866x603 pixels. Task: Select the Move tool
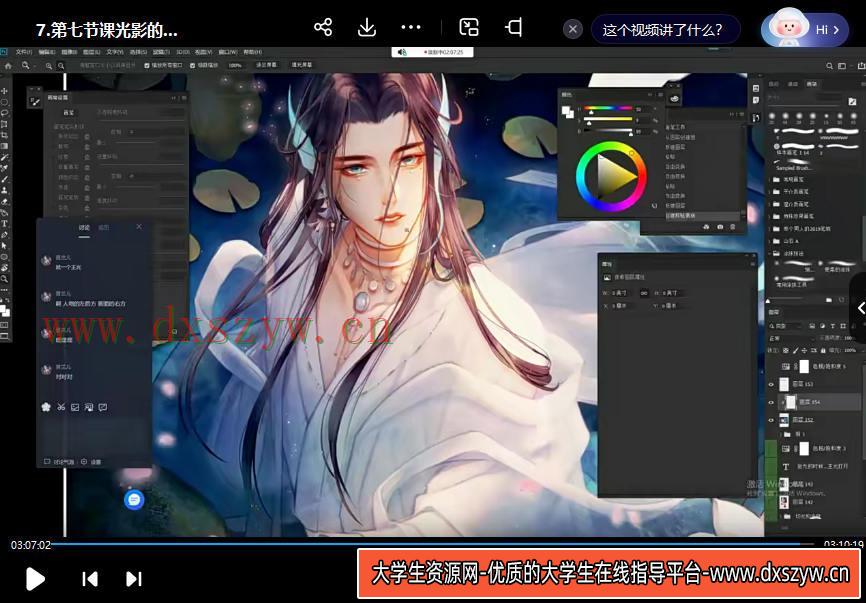click(x=5, y=91)
